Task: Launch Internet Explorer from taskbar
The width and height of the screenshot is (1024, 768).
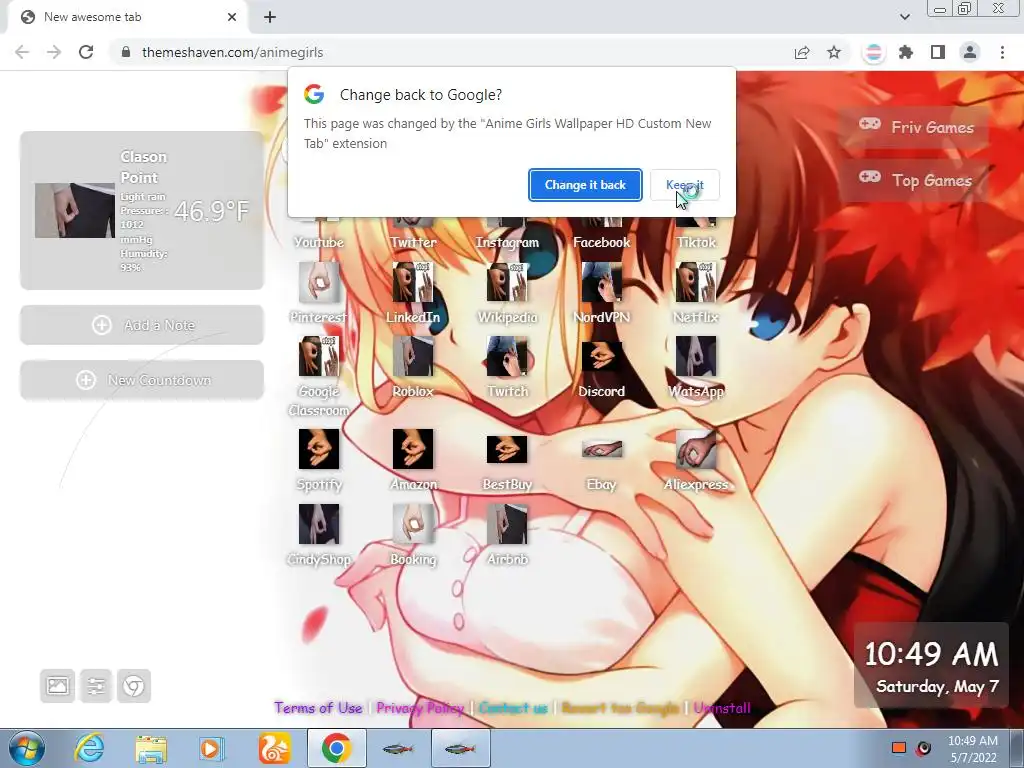Action: 89,748
